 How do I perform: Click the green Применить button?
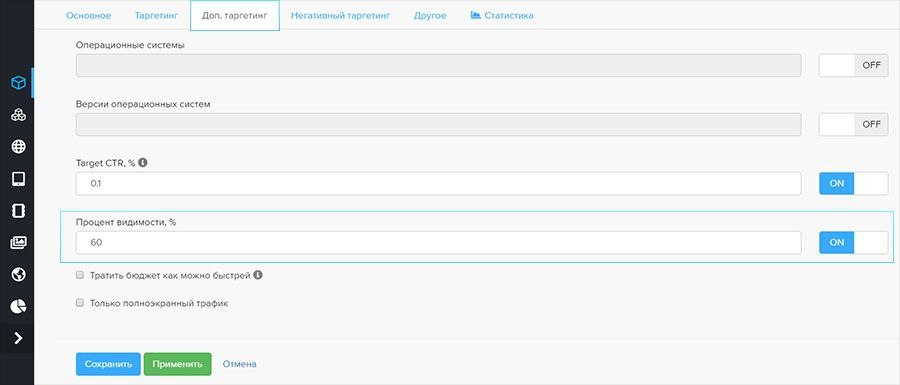177,364
